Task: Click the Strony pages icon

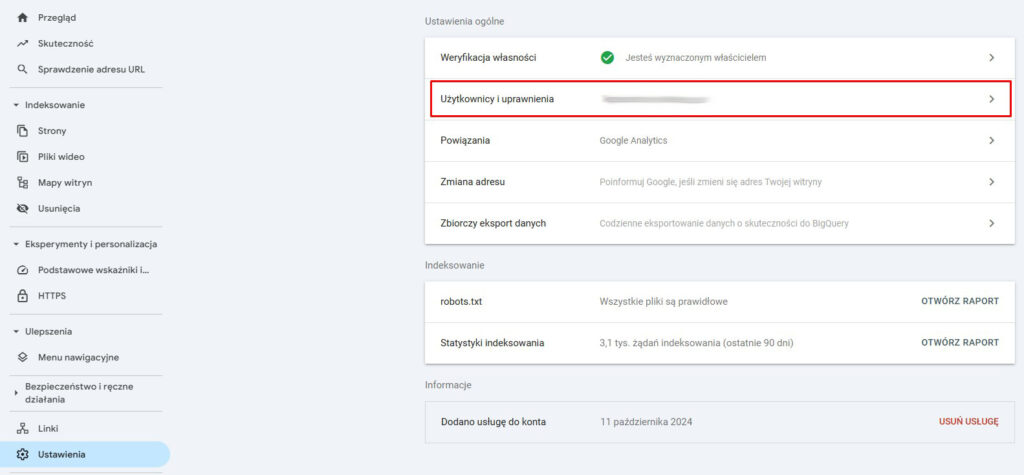Action: coord(22,131)
